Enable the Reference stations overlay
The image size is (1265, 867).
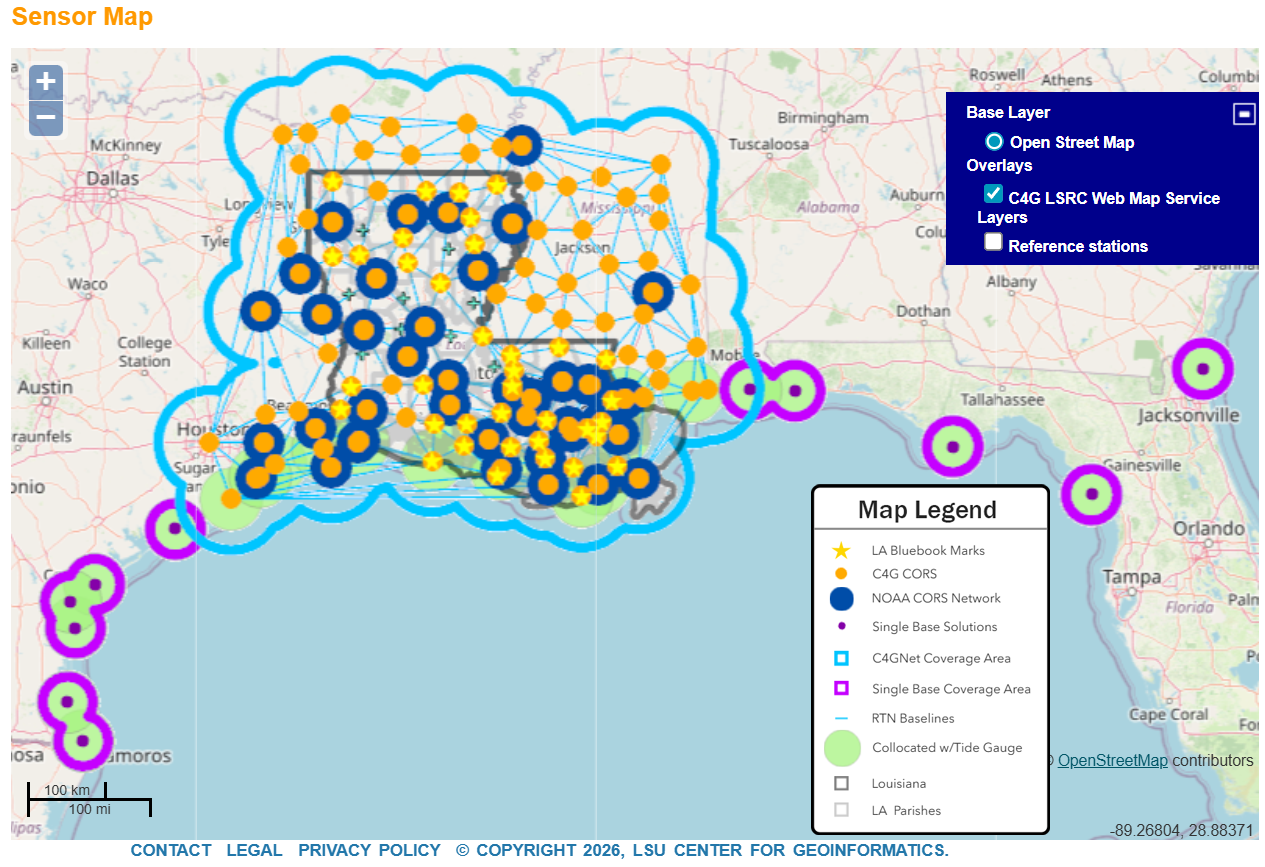(x=992, y=241)
